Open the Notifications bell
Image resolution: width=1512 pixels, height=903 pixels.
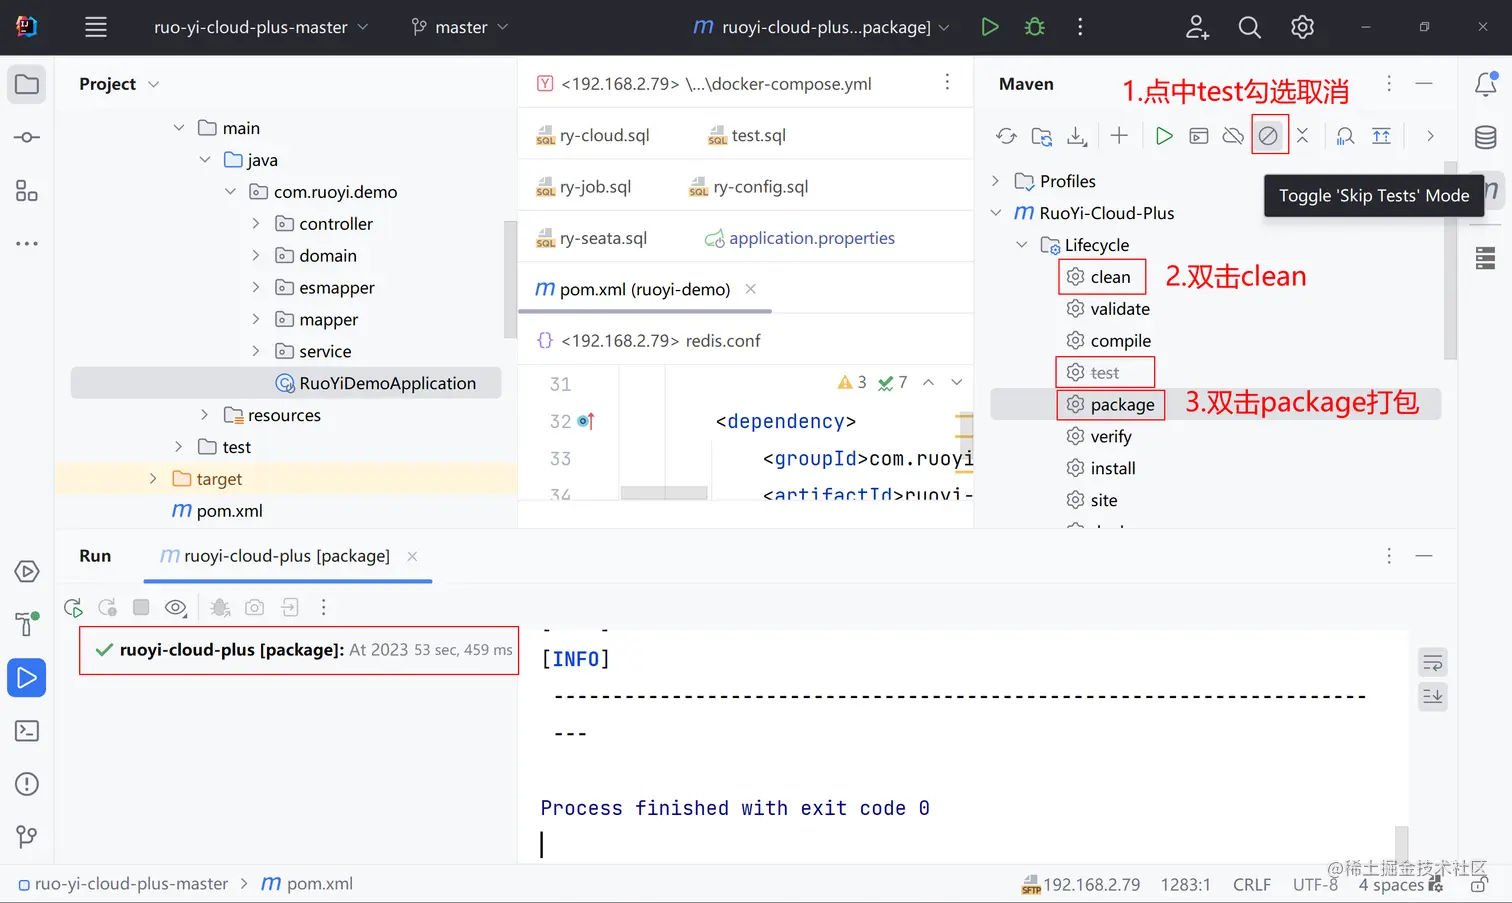click(x=1486, y=84)
